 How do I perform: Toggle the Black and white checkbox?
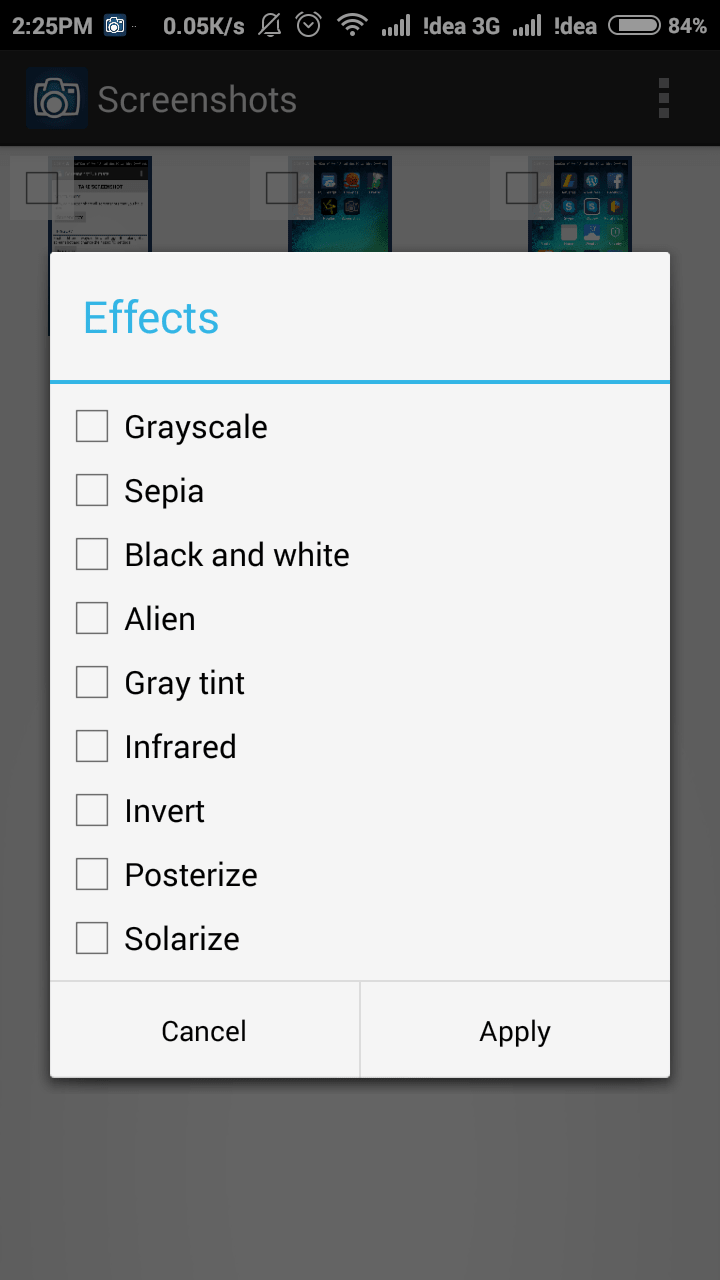click(x=92, y=555)
